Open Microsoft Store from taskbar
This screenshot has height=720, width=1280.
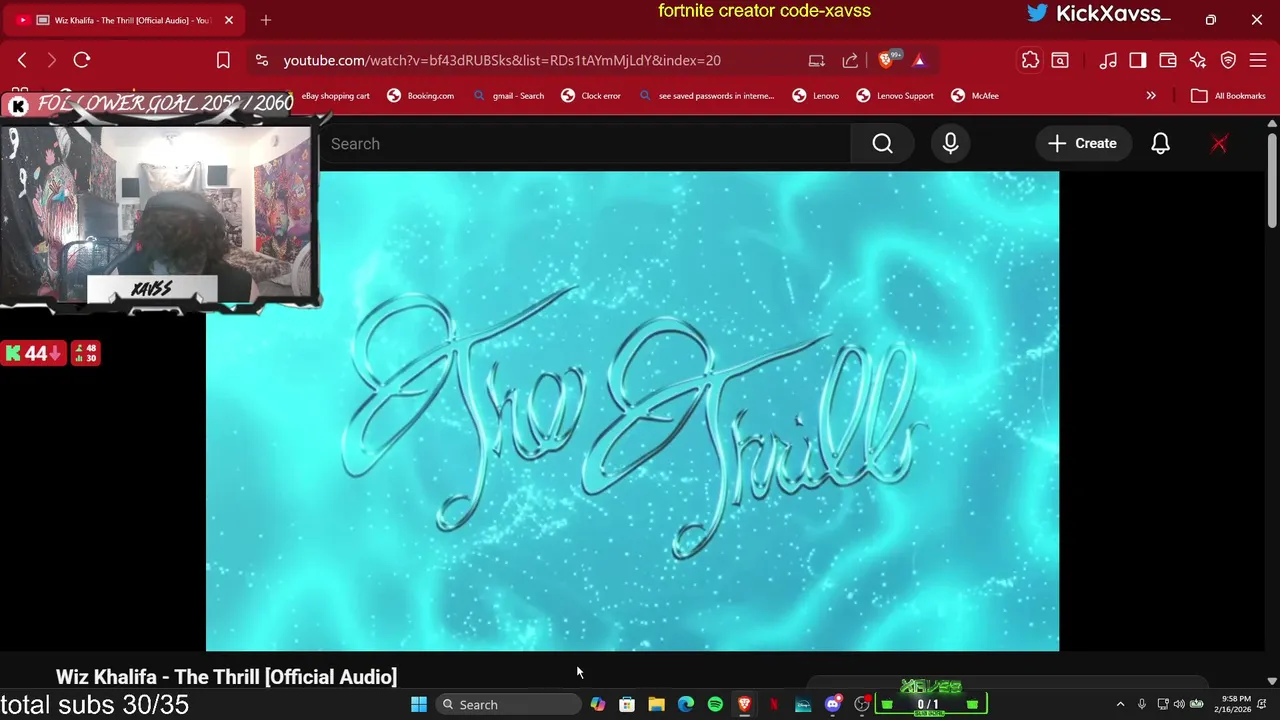pos(627,704)
